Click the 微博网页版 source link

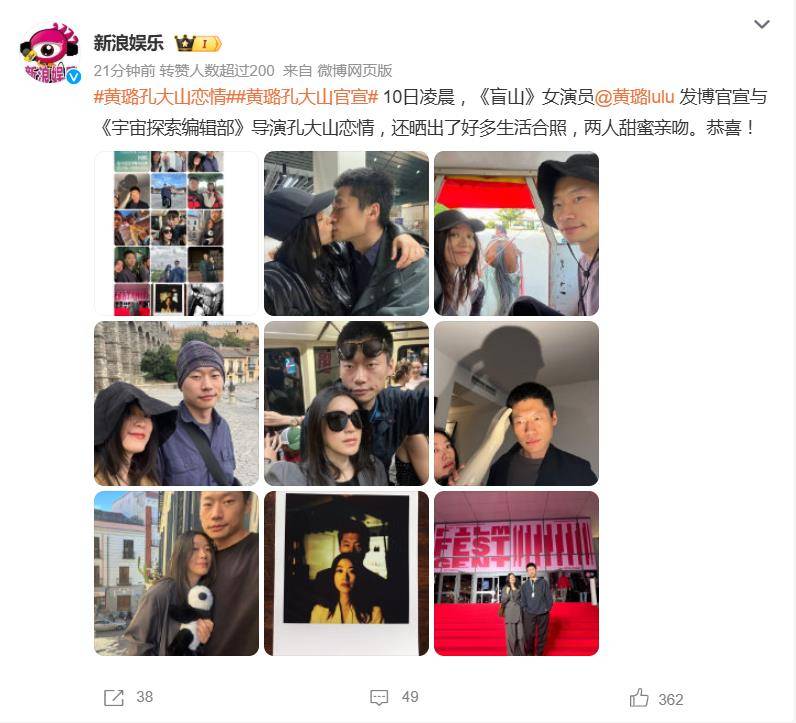click(355, 71)
